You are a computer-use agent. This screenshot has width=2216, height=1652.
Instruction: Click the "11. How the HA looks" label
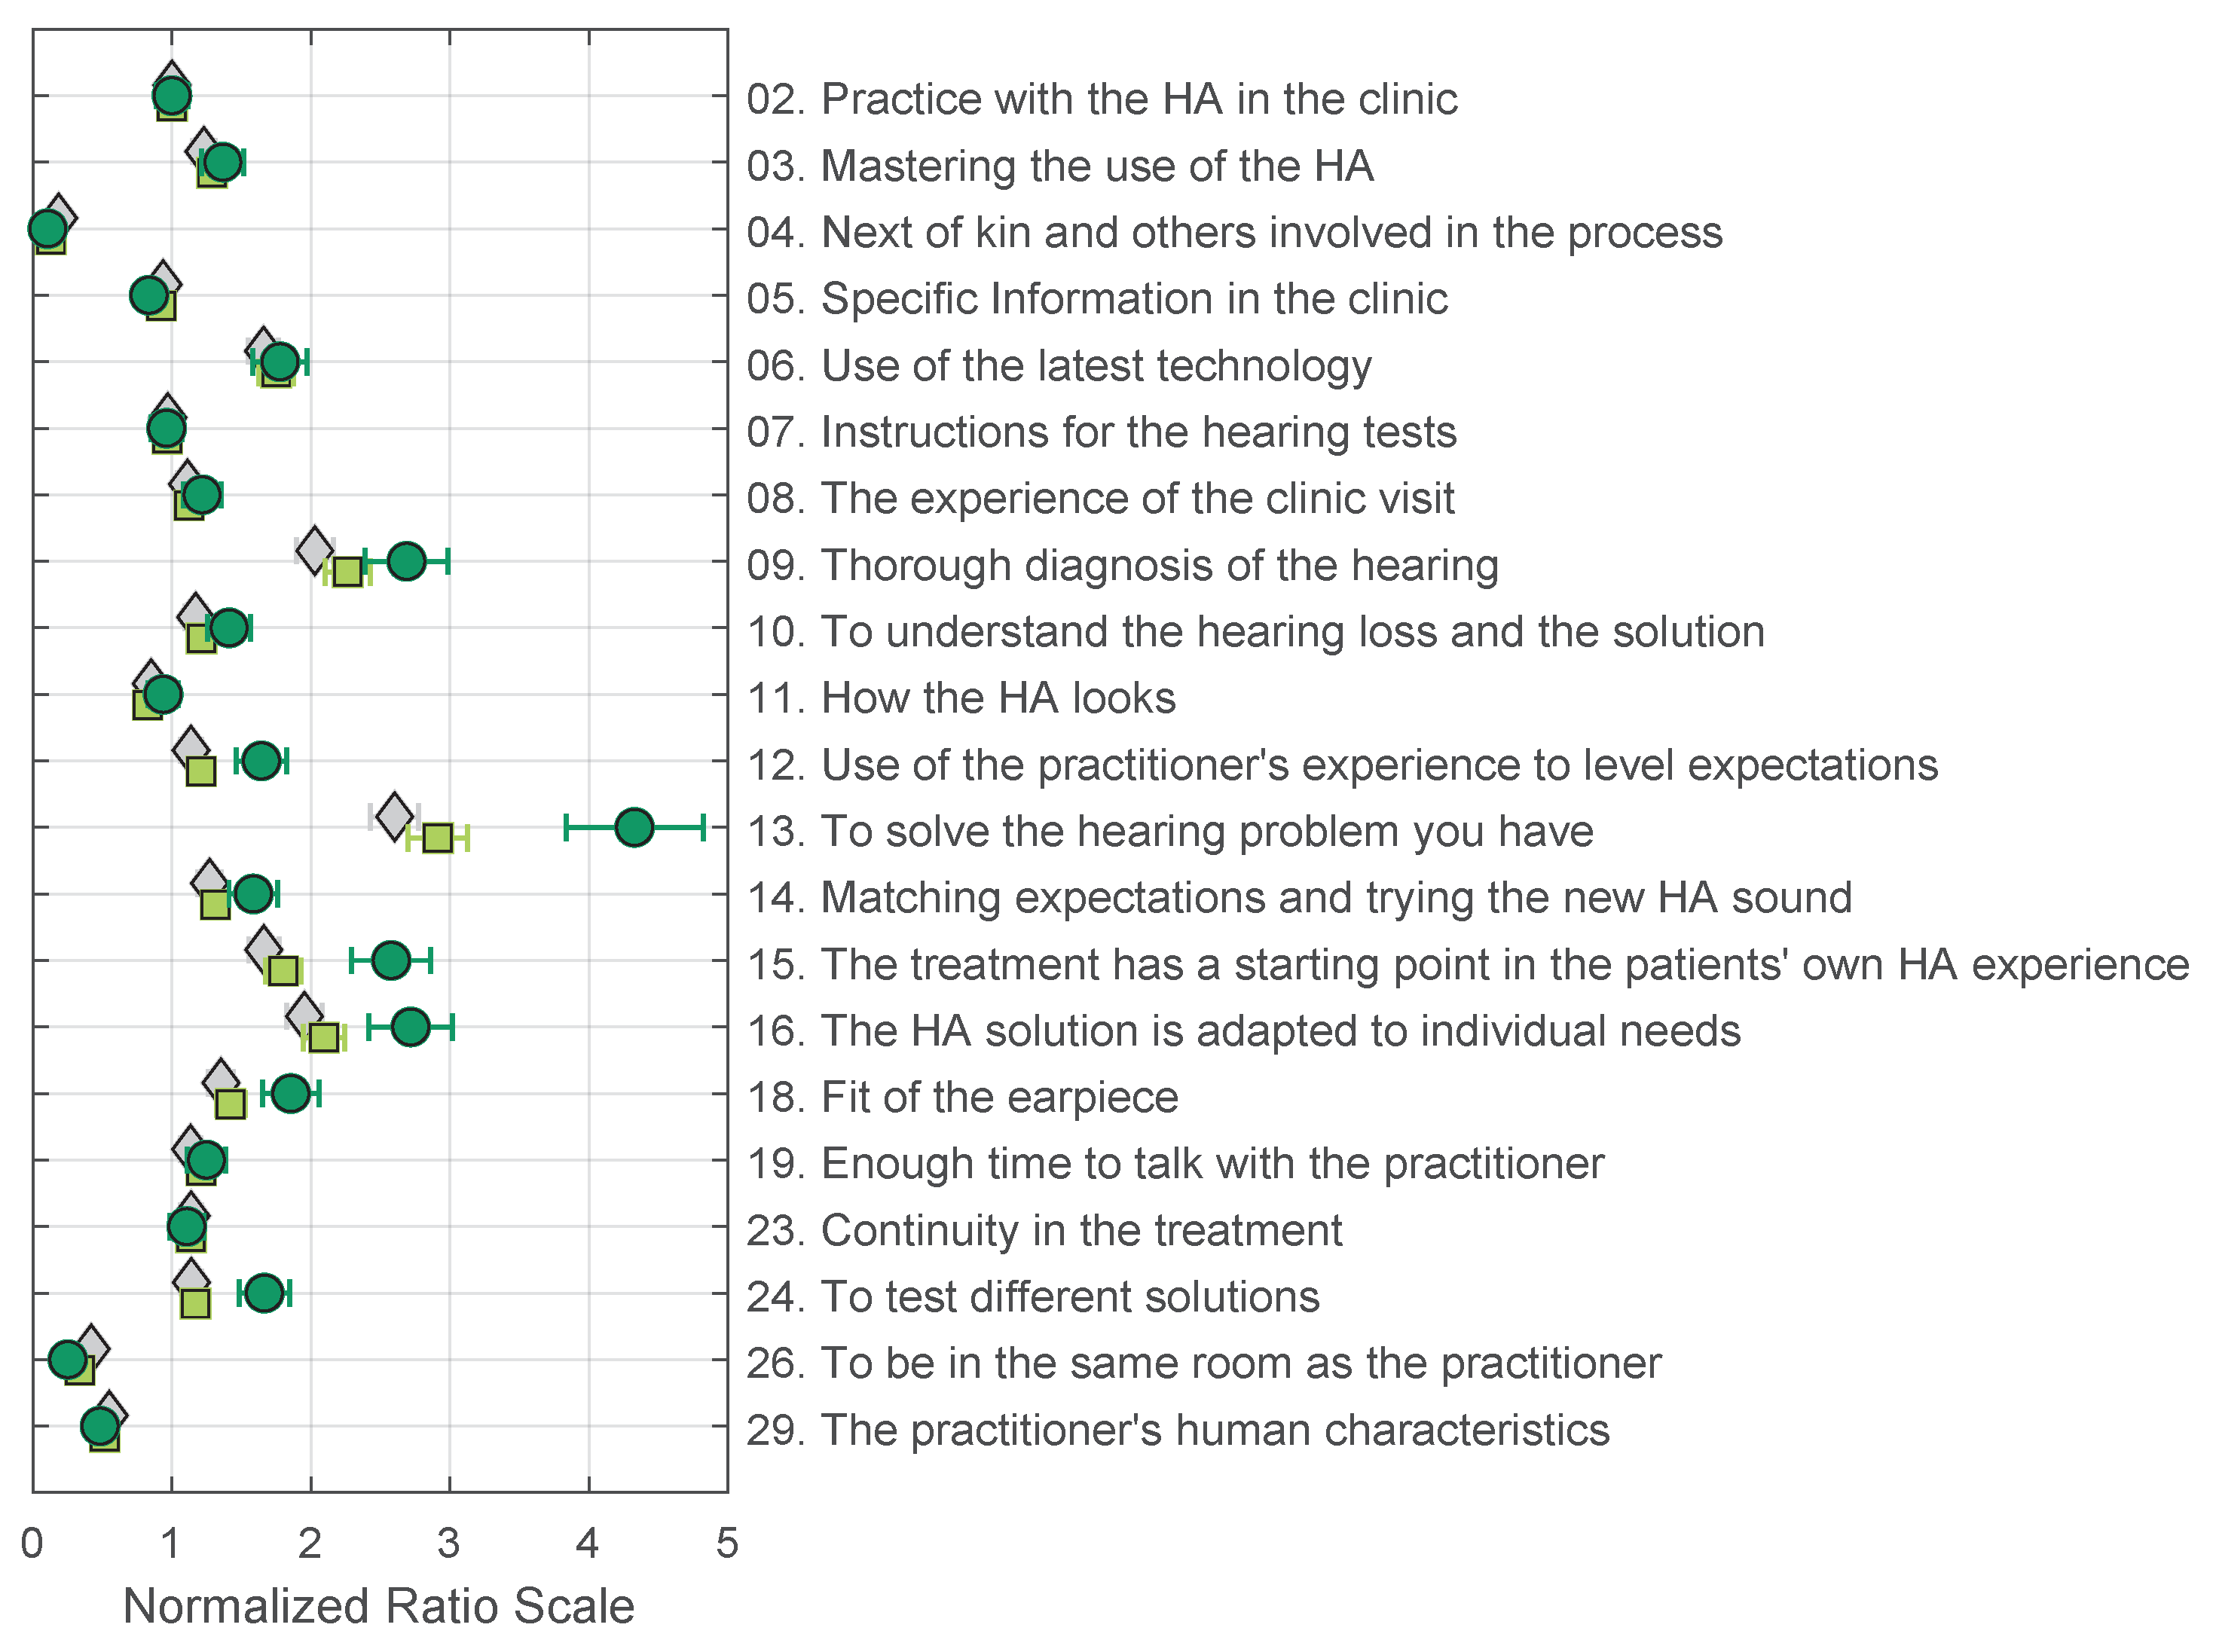click(961, 698)
